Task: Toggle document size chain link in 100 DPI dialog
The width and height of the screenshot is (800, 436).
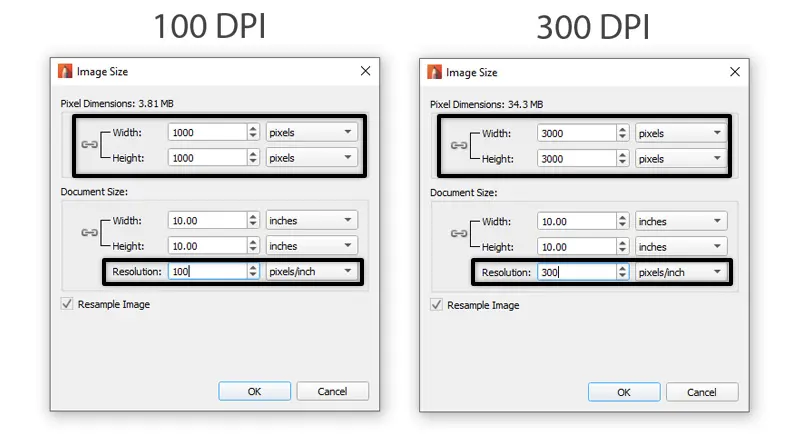Action: [89, 233]
